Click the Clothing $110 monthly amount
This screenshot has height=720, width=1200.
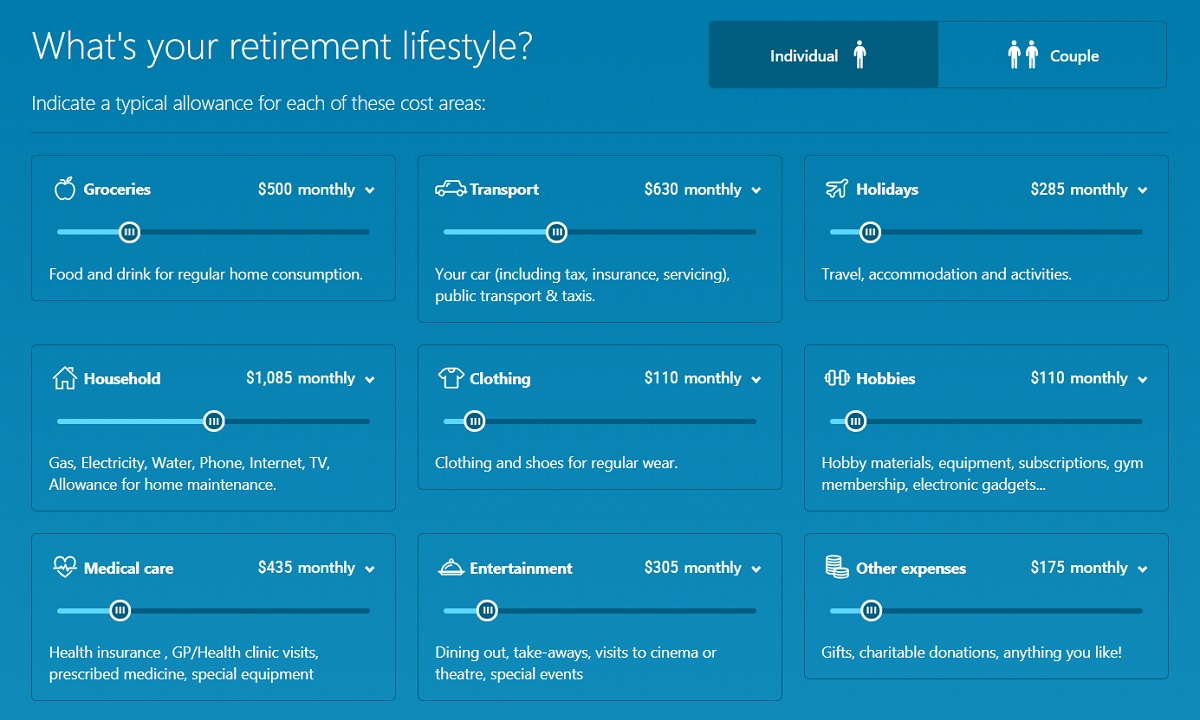pyautogui.click(x=692, y=378)
